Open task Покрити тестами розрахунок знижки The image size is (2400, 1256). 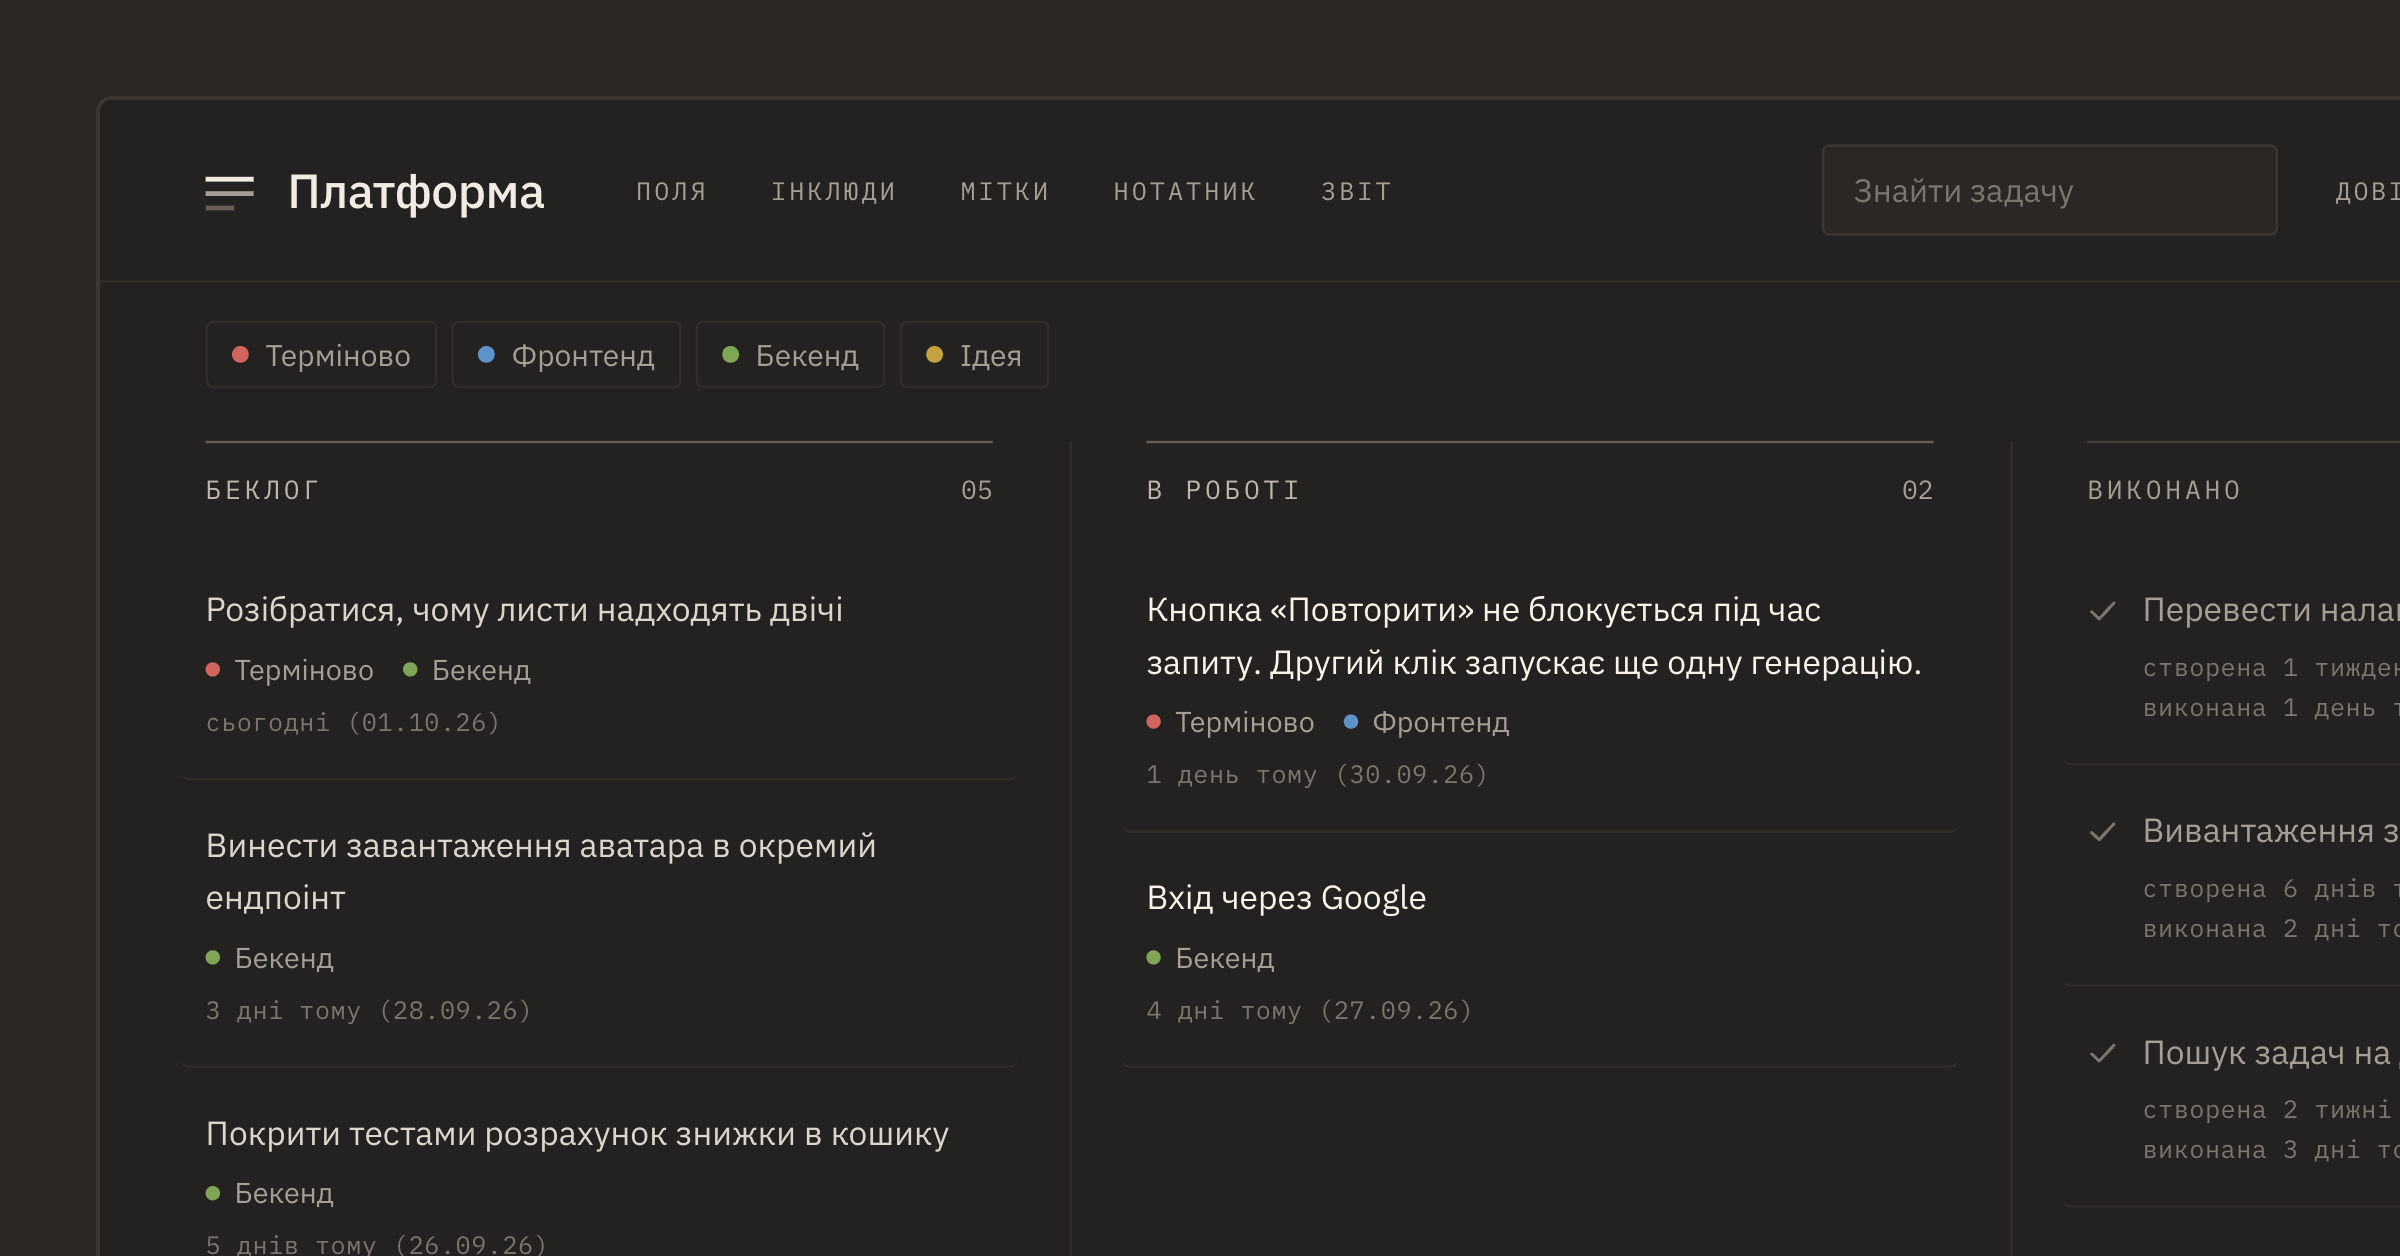577,1134
